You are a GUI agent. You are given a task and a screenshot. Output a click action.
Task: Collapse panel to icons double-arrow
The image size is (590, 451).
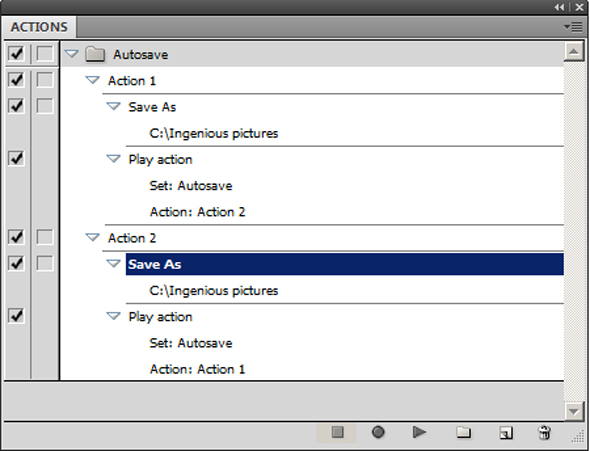(x=559, y=7)
